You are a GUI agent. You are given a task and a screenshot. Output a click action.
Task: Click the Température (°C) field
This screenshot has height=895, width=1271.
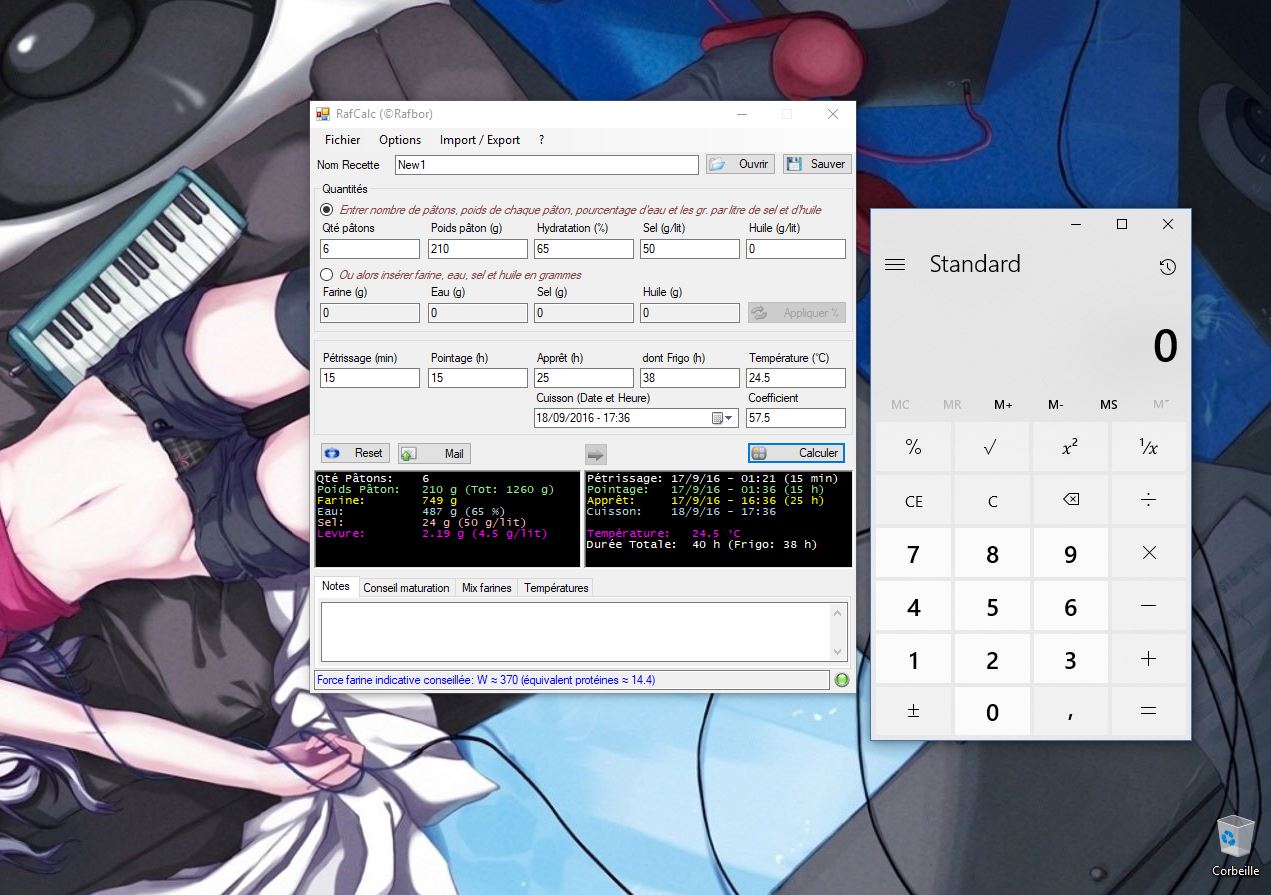(796, 378)
